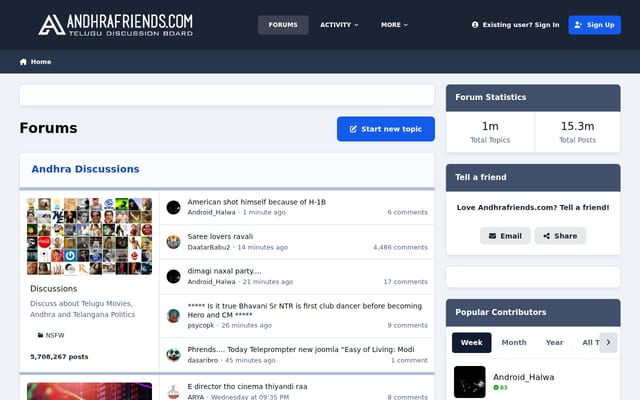This screenshot has height=400, width=640.
Task: Click the green reputation badge 83
Action: coord(500,387)
